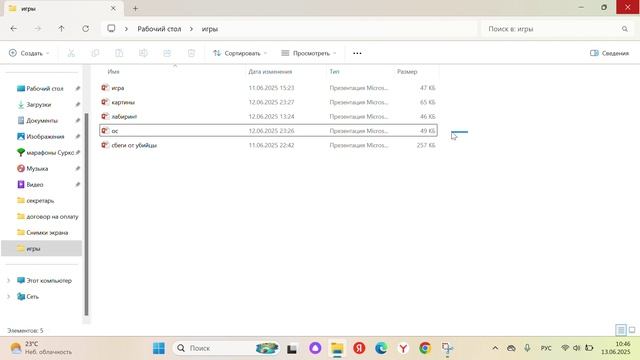Image resolution: width=640 pixels, height=360 pixels.
Task: Click the Delete trash icon
Action: [x=191, y=53]
